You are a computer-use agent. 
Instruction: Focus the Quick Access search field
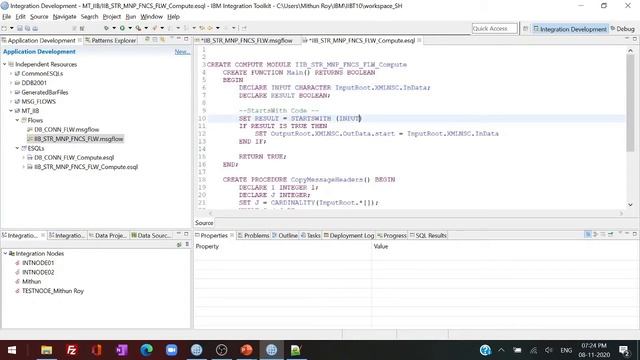tap(494, 29)
